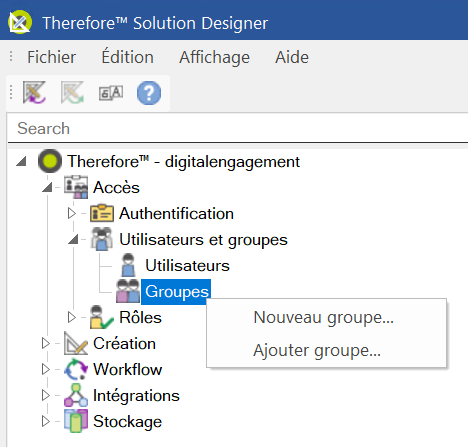468x447 pixels.
Task: Click the Intégrations connected nodes icon
Action: point(76,395)
